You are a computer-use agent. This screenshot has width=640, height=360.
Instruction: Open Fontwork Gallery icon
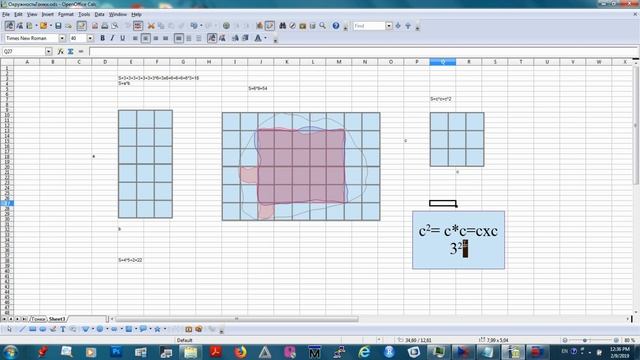(189, 329)
